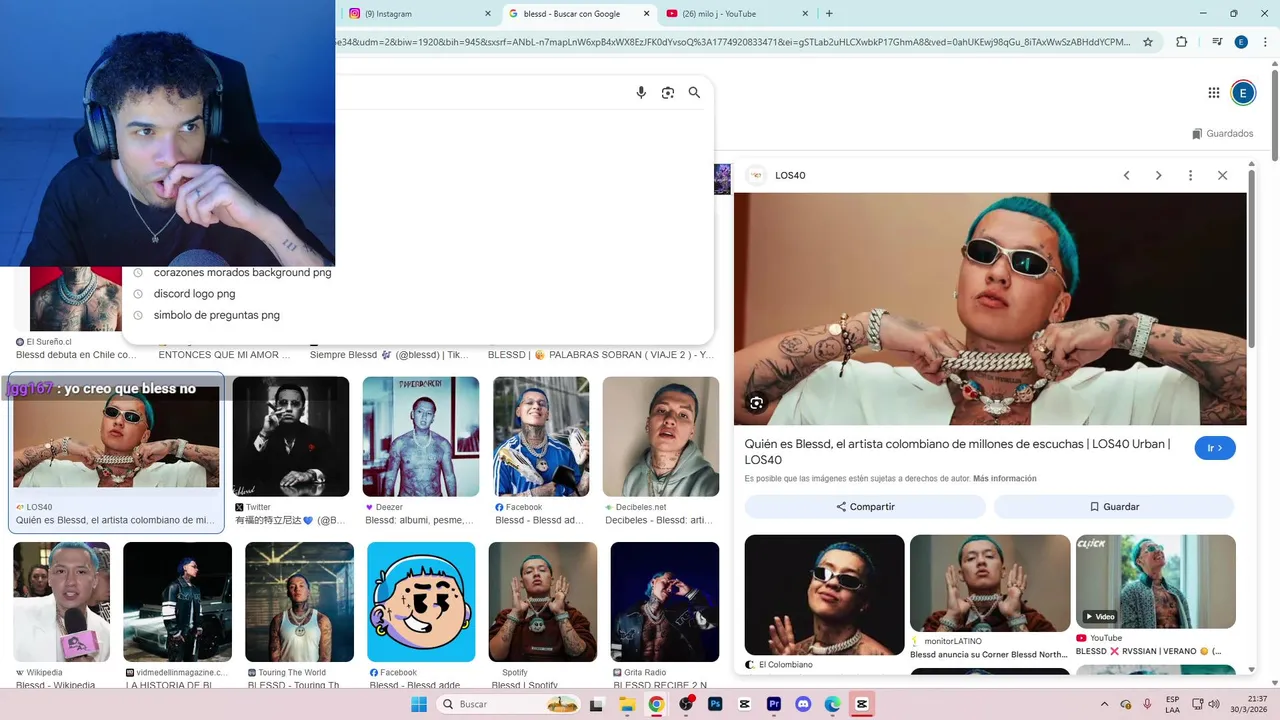Select 'simbolo de preguntas png' suggestion
Viewport: 1280px width, 720px height.
coord(216,315)
